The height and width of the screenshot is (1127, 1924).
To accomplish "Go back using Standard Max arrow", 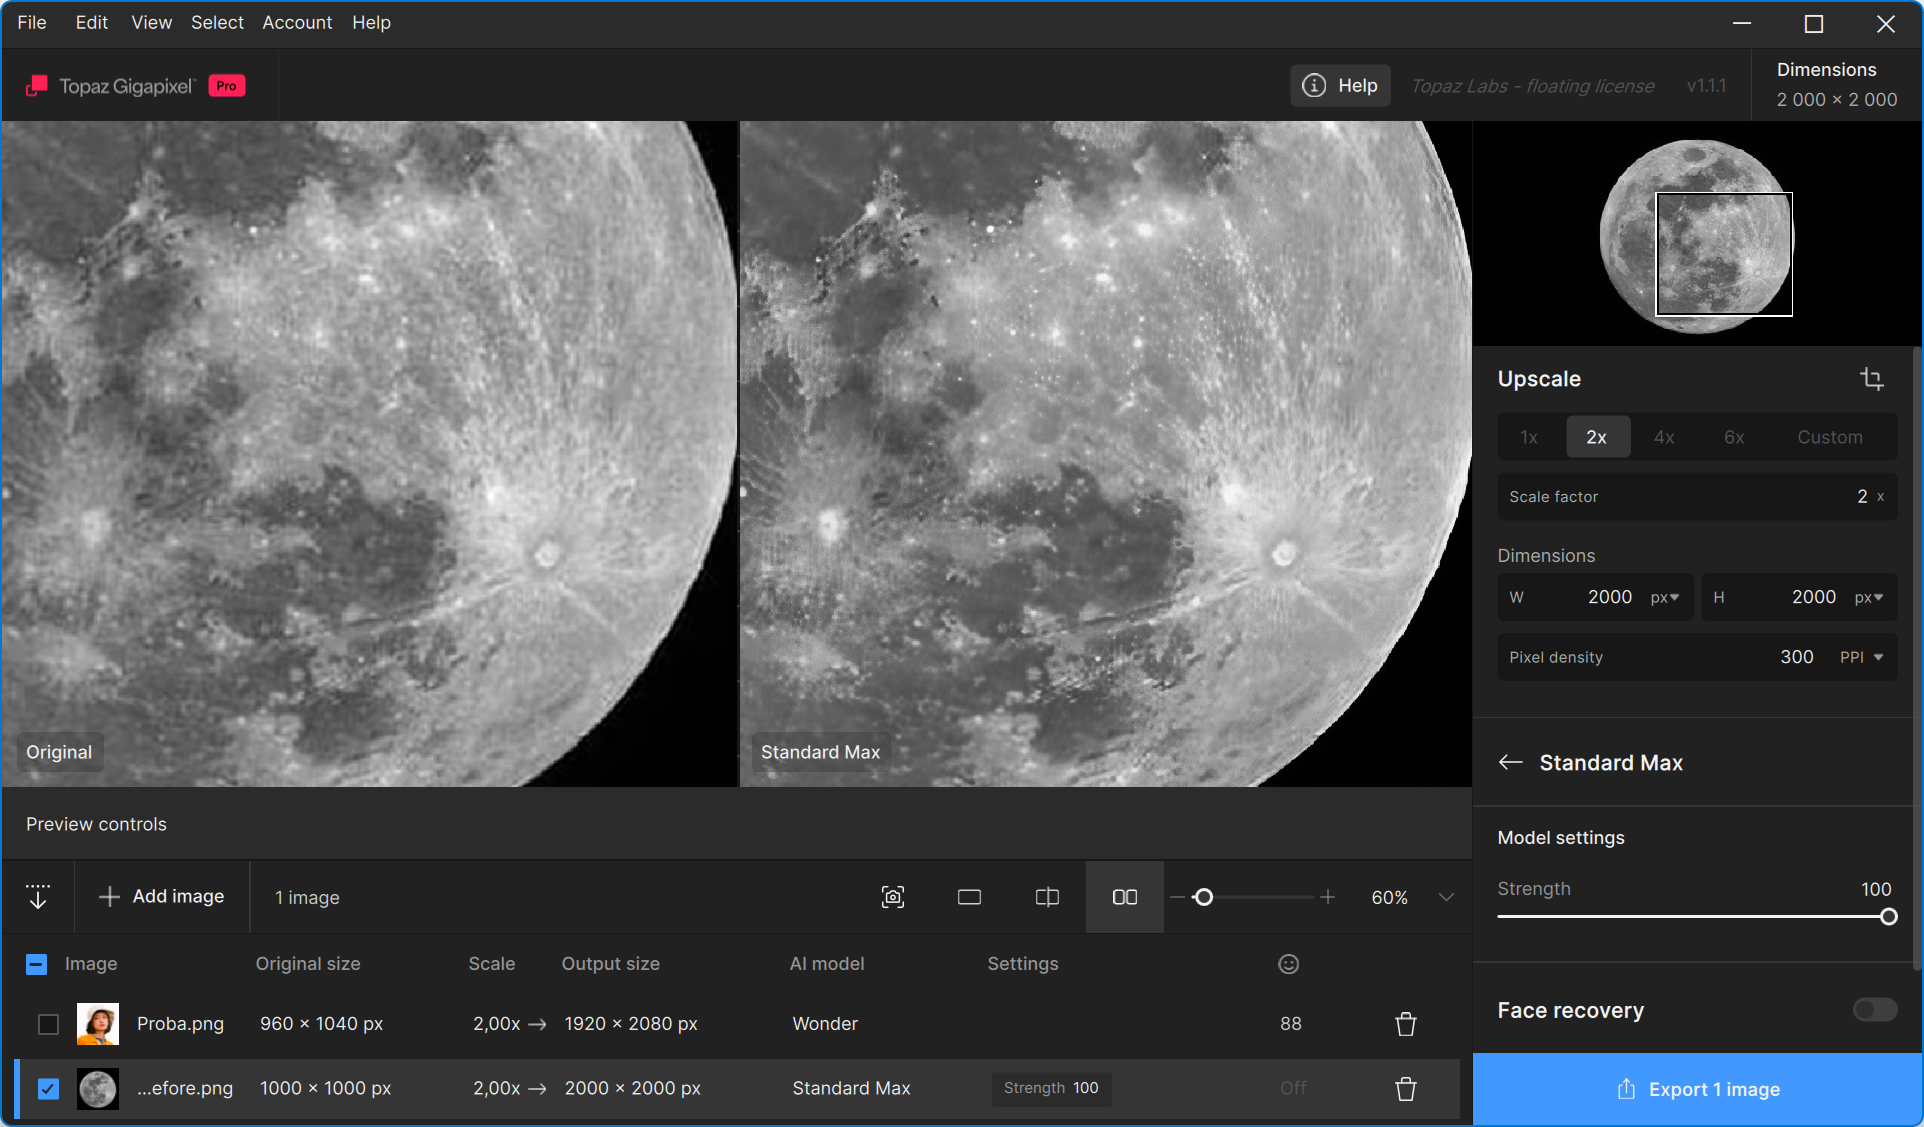I will click(1510, 763).
